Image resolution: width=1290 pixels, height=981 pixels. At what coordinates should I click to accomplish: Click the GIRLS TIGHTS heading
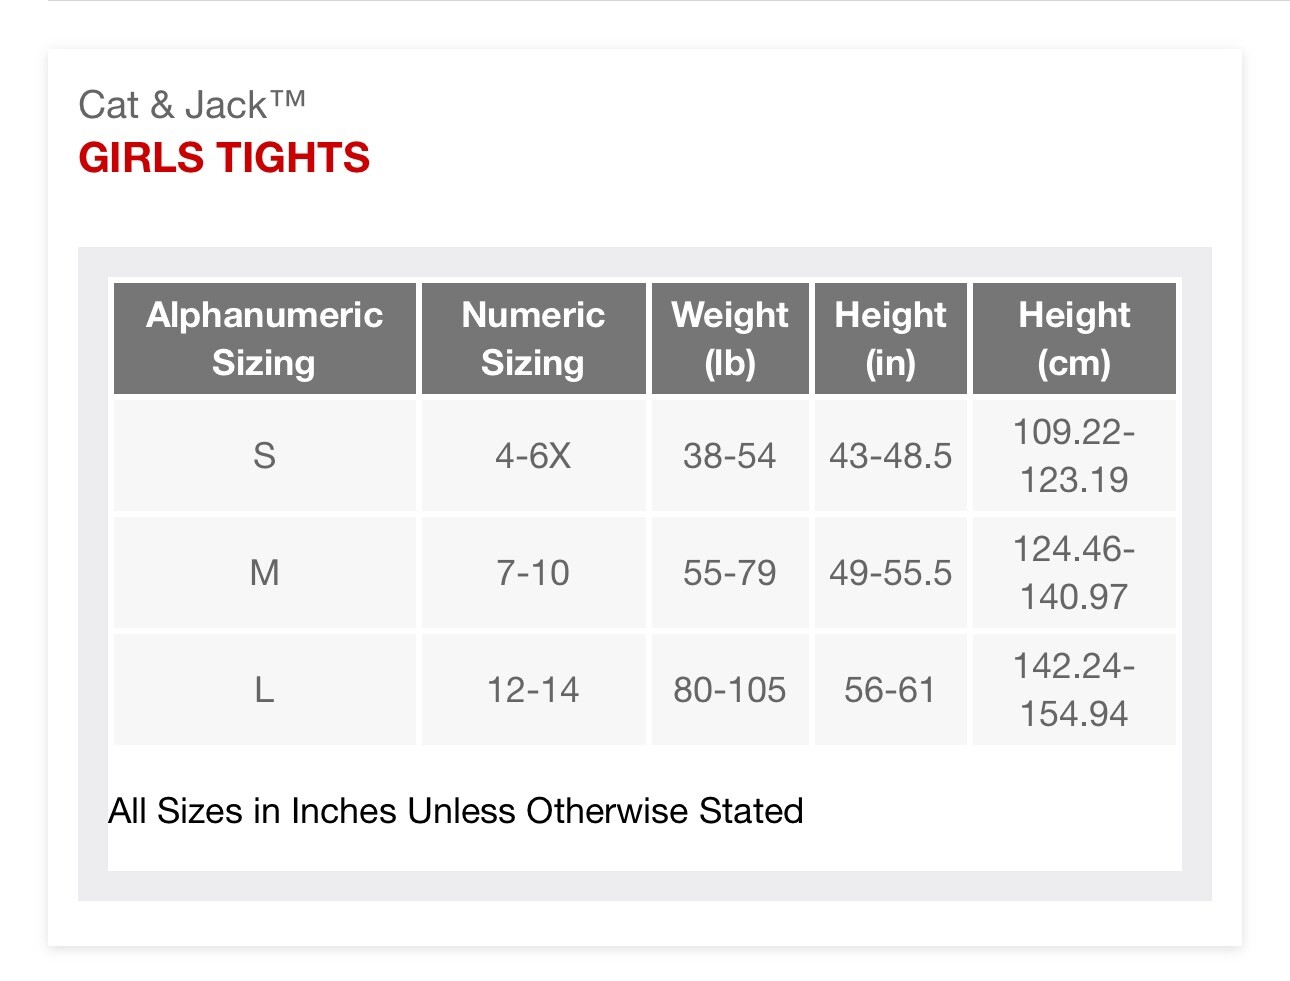coord(224,158)
